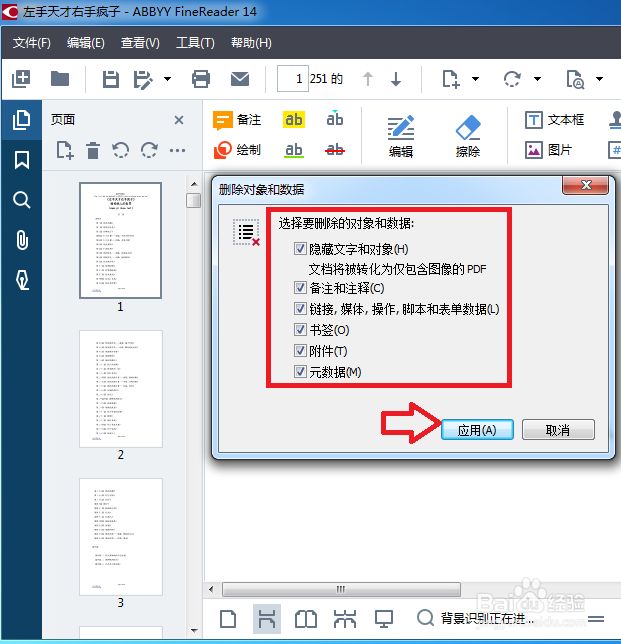Viewport: 621px width, 644px height.
Task: Select page 3 thumbnail
Action: point(121,536)
